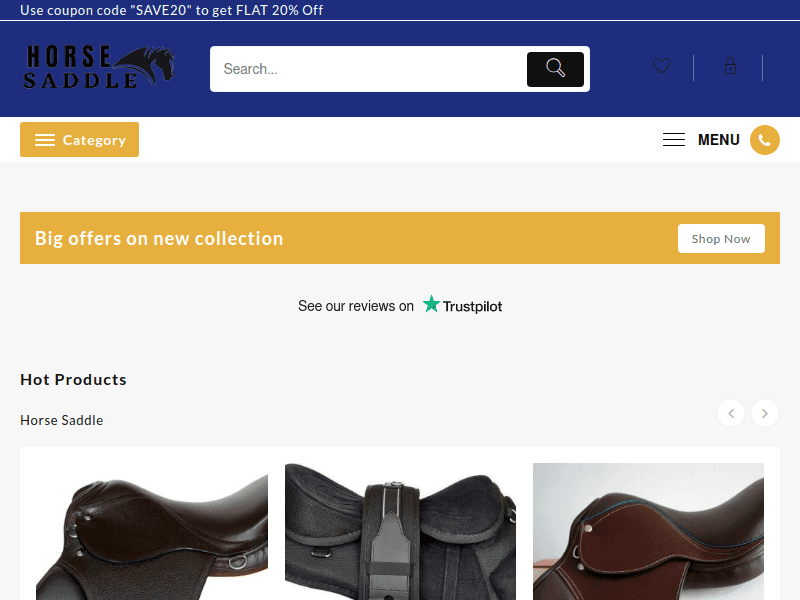The height and width of the screenshot is (600, 800).
Task: Click the orange phone call icon
Action: point(765,140)
